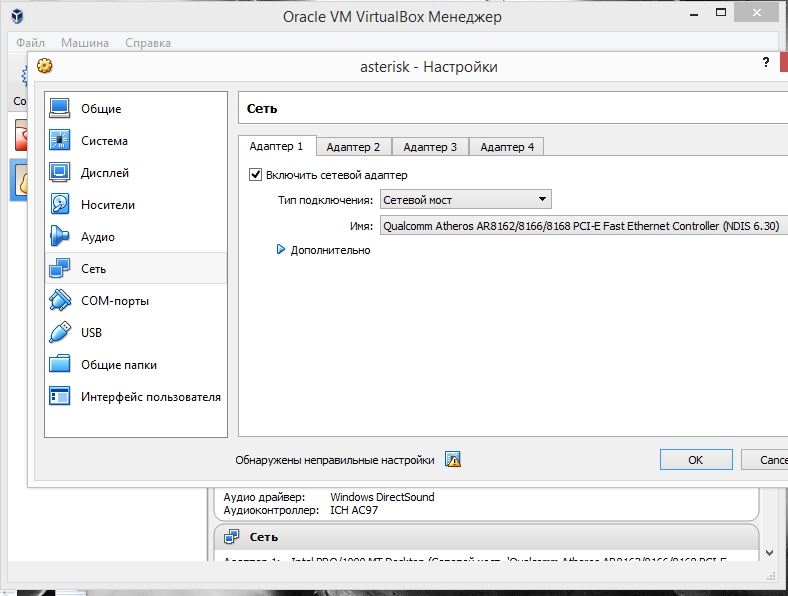Click the VirtualBox cube logo icon
Viewport: 788px width, 596px height.
tap(18, 16)
